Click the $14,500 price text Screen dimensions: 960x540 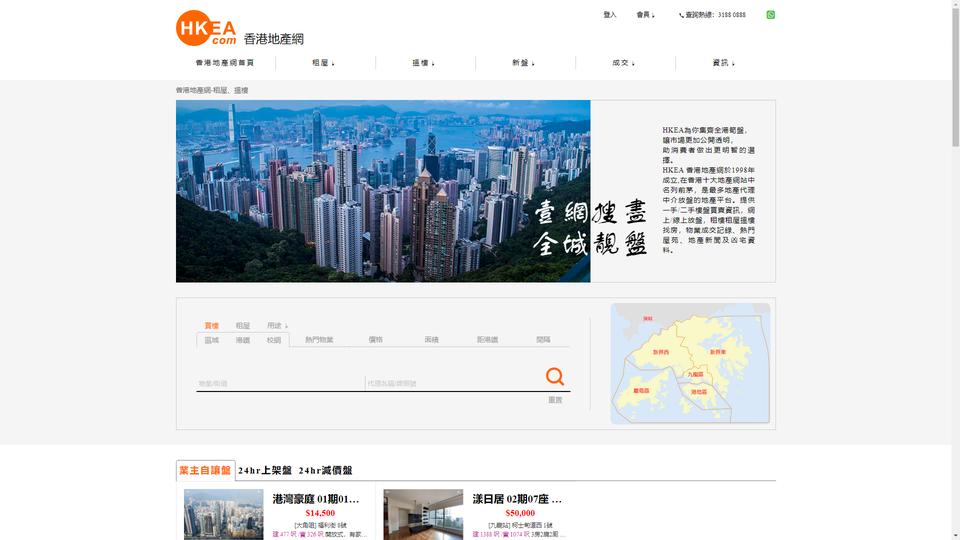point(320,513)
